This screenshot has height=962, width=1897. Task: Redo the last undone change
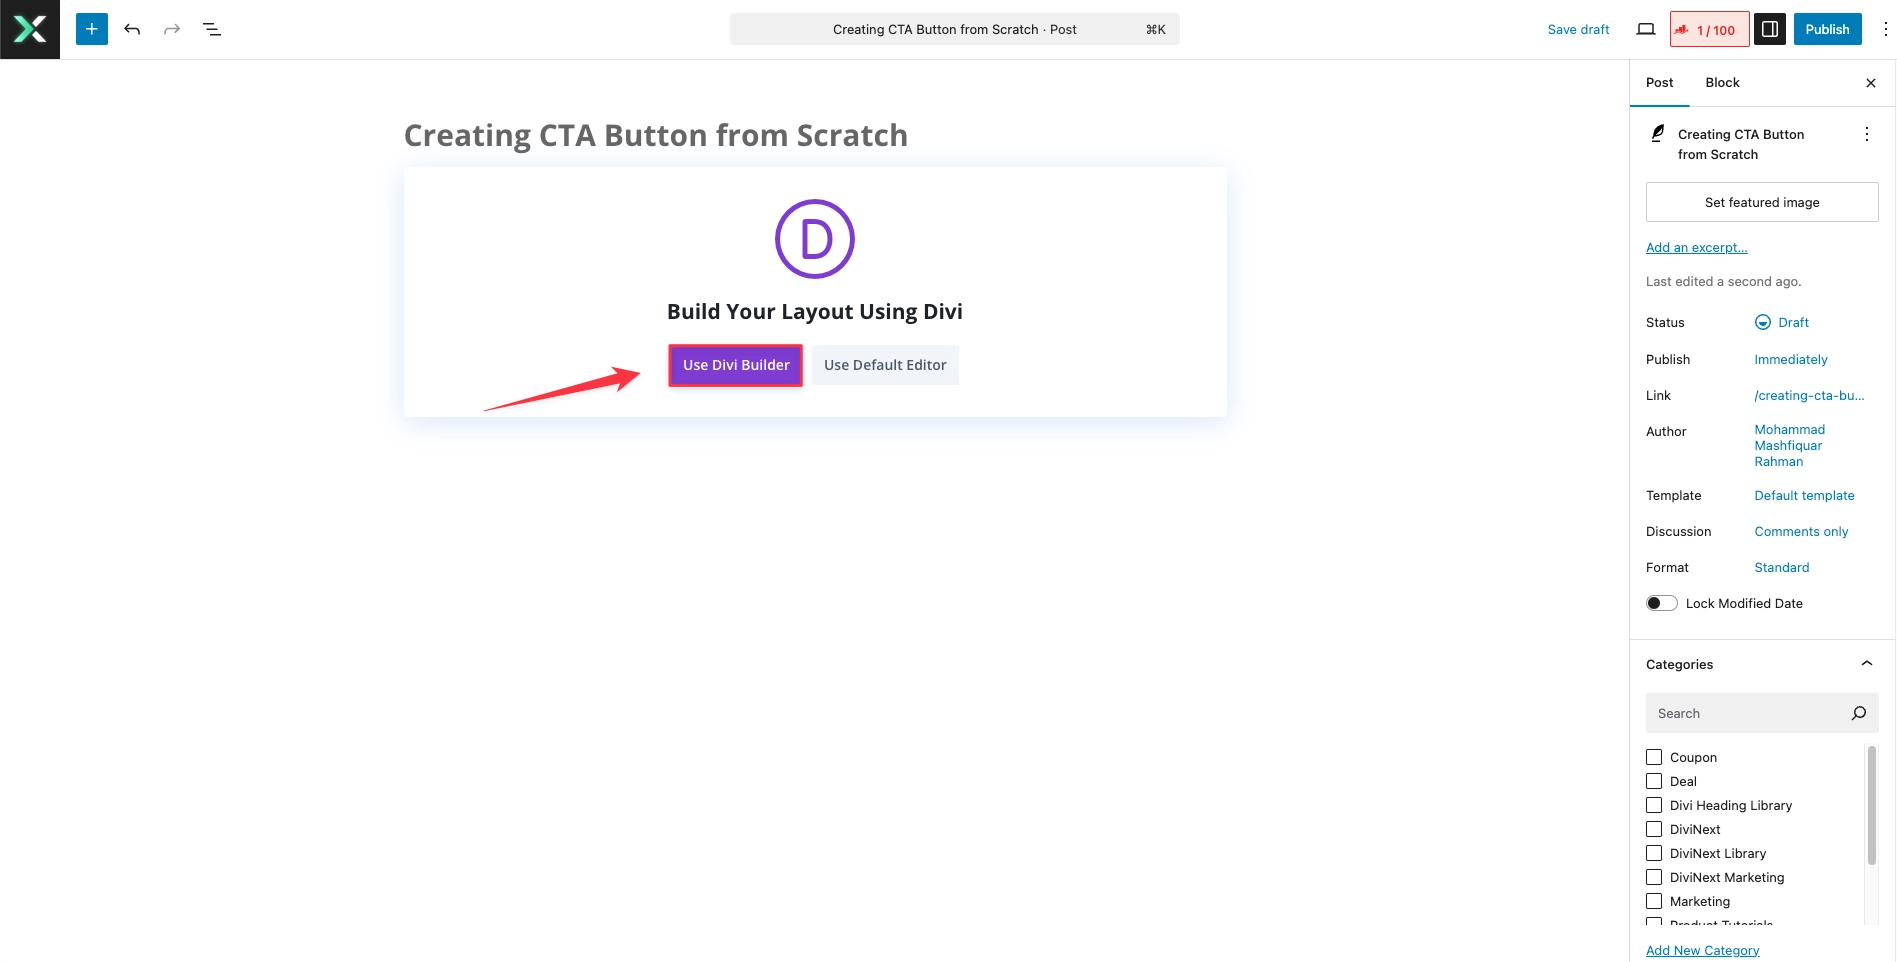(172, 29)
